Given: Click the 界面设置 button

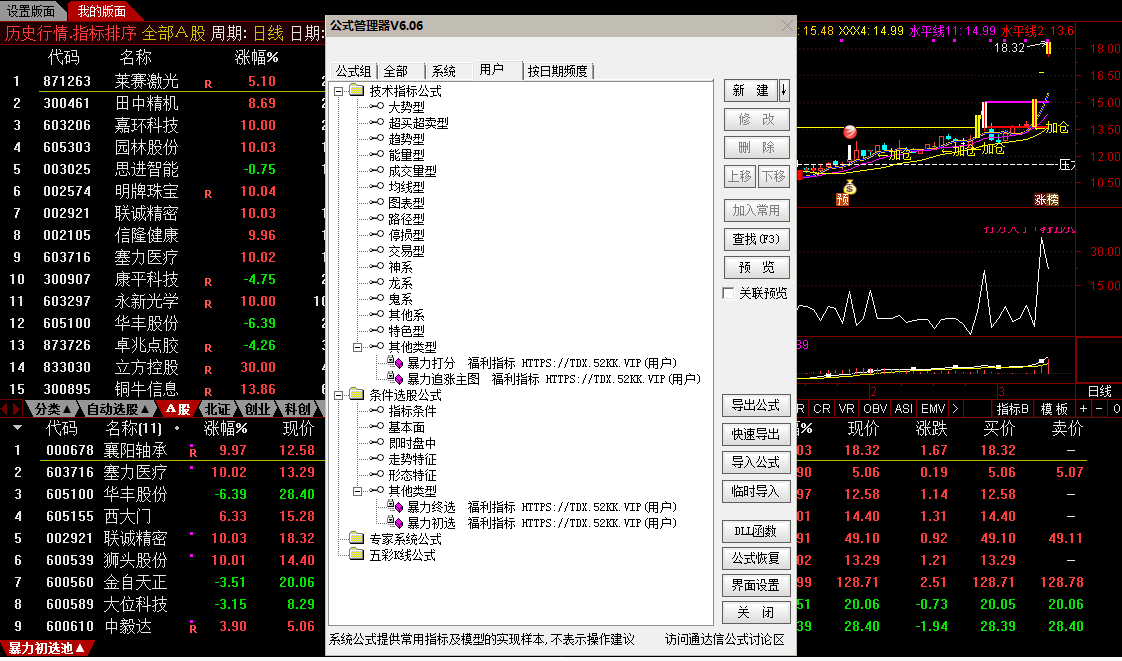Looking at the screenshot, I should [x=756, y=585].
